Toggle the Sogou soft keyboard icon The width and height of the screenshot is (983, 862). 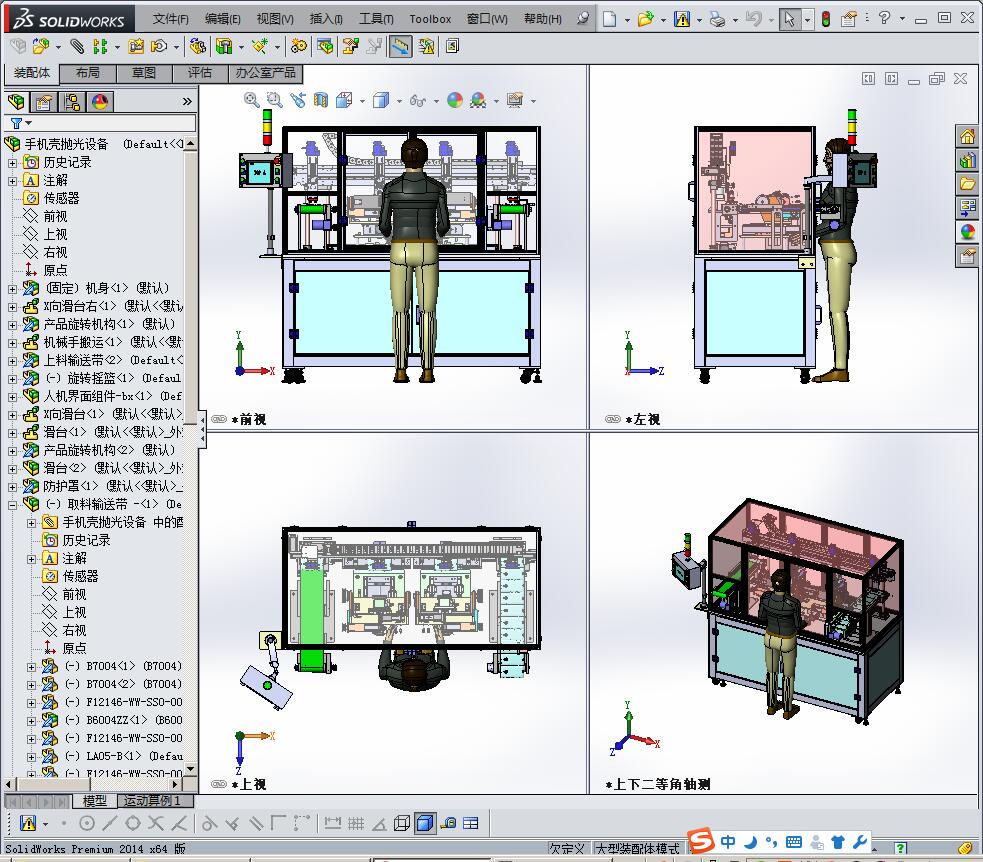tap(794, 841)
